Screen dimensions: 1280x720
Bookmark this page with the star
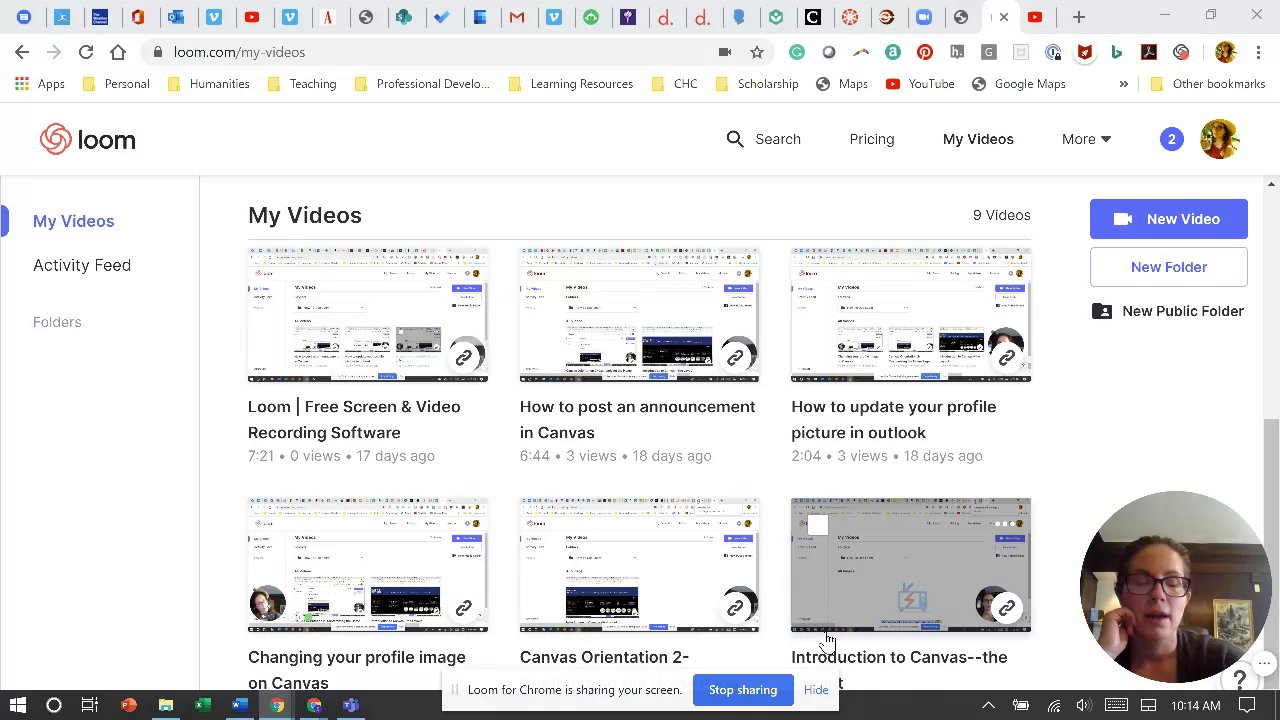[757, 52]
